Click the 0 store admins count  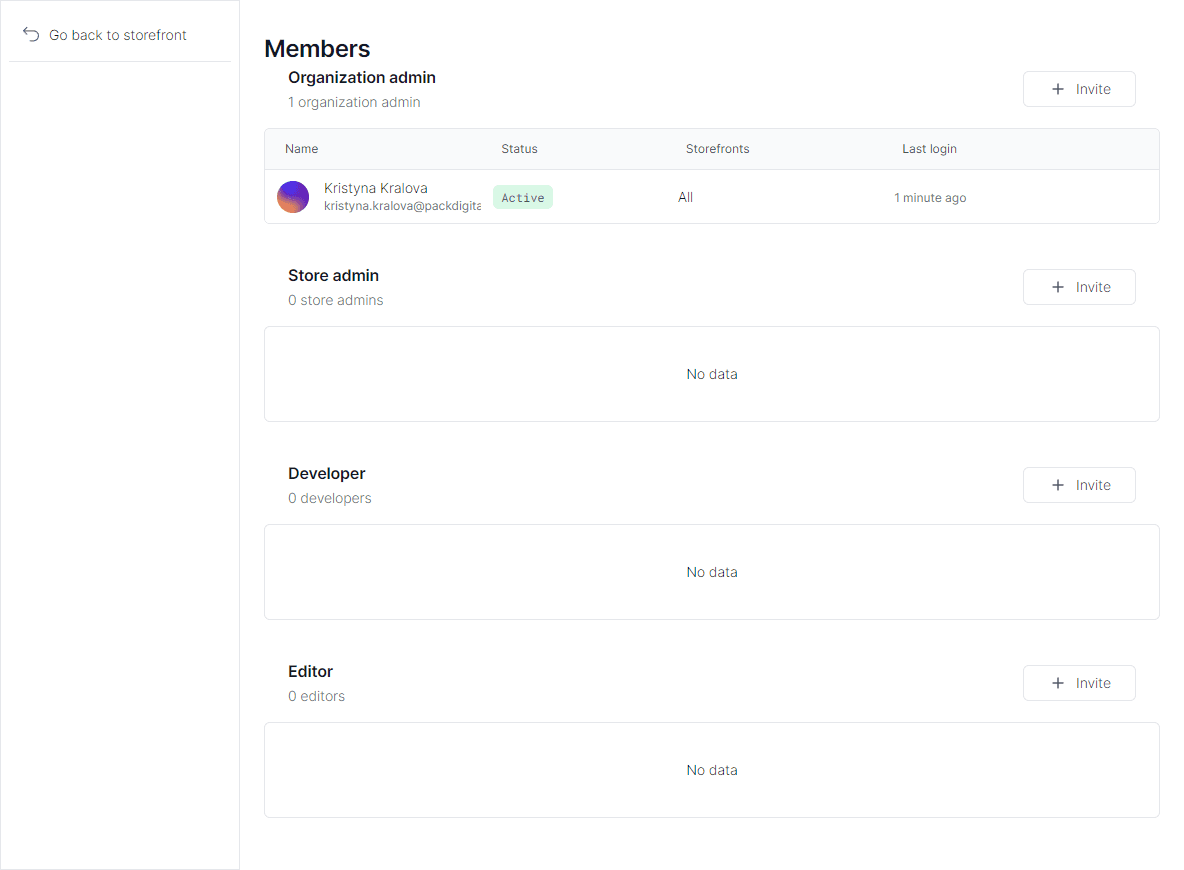coord(335,300)
